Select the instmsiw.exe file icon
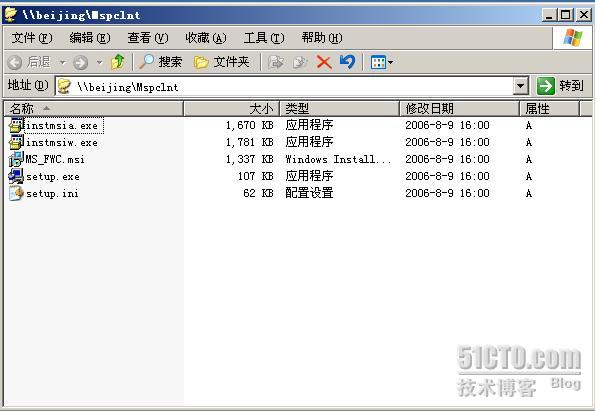The height and width of the screenshot is (411, 595). pyautogui.click(x=16, y=142)
